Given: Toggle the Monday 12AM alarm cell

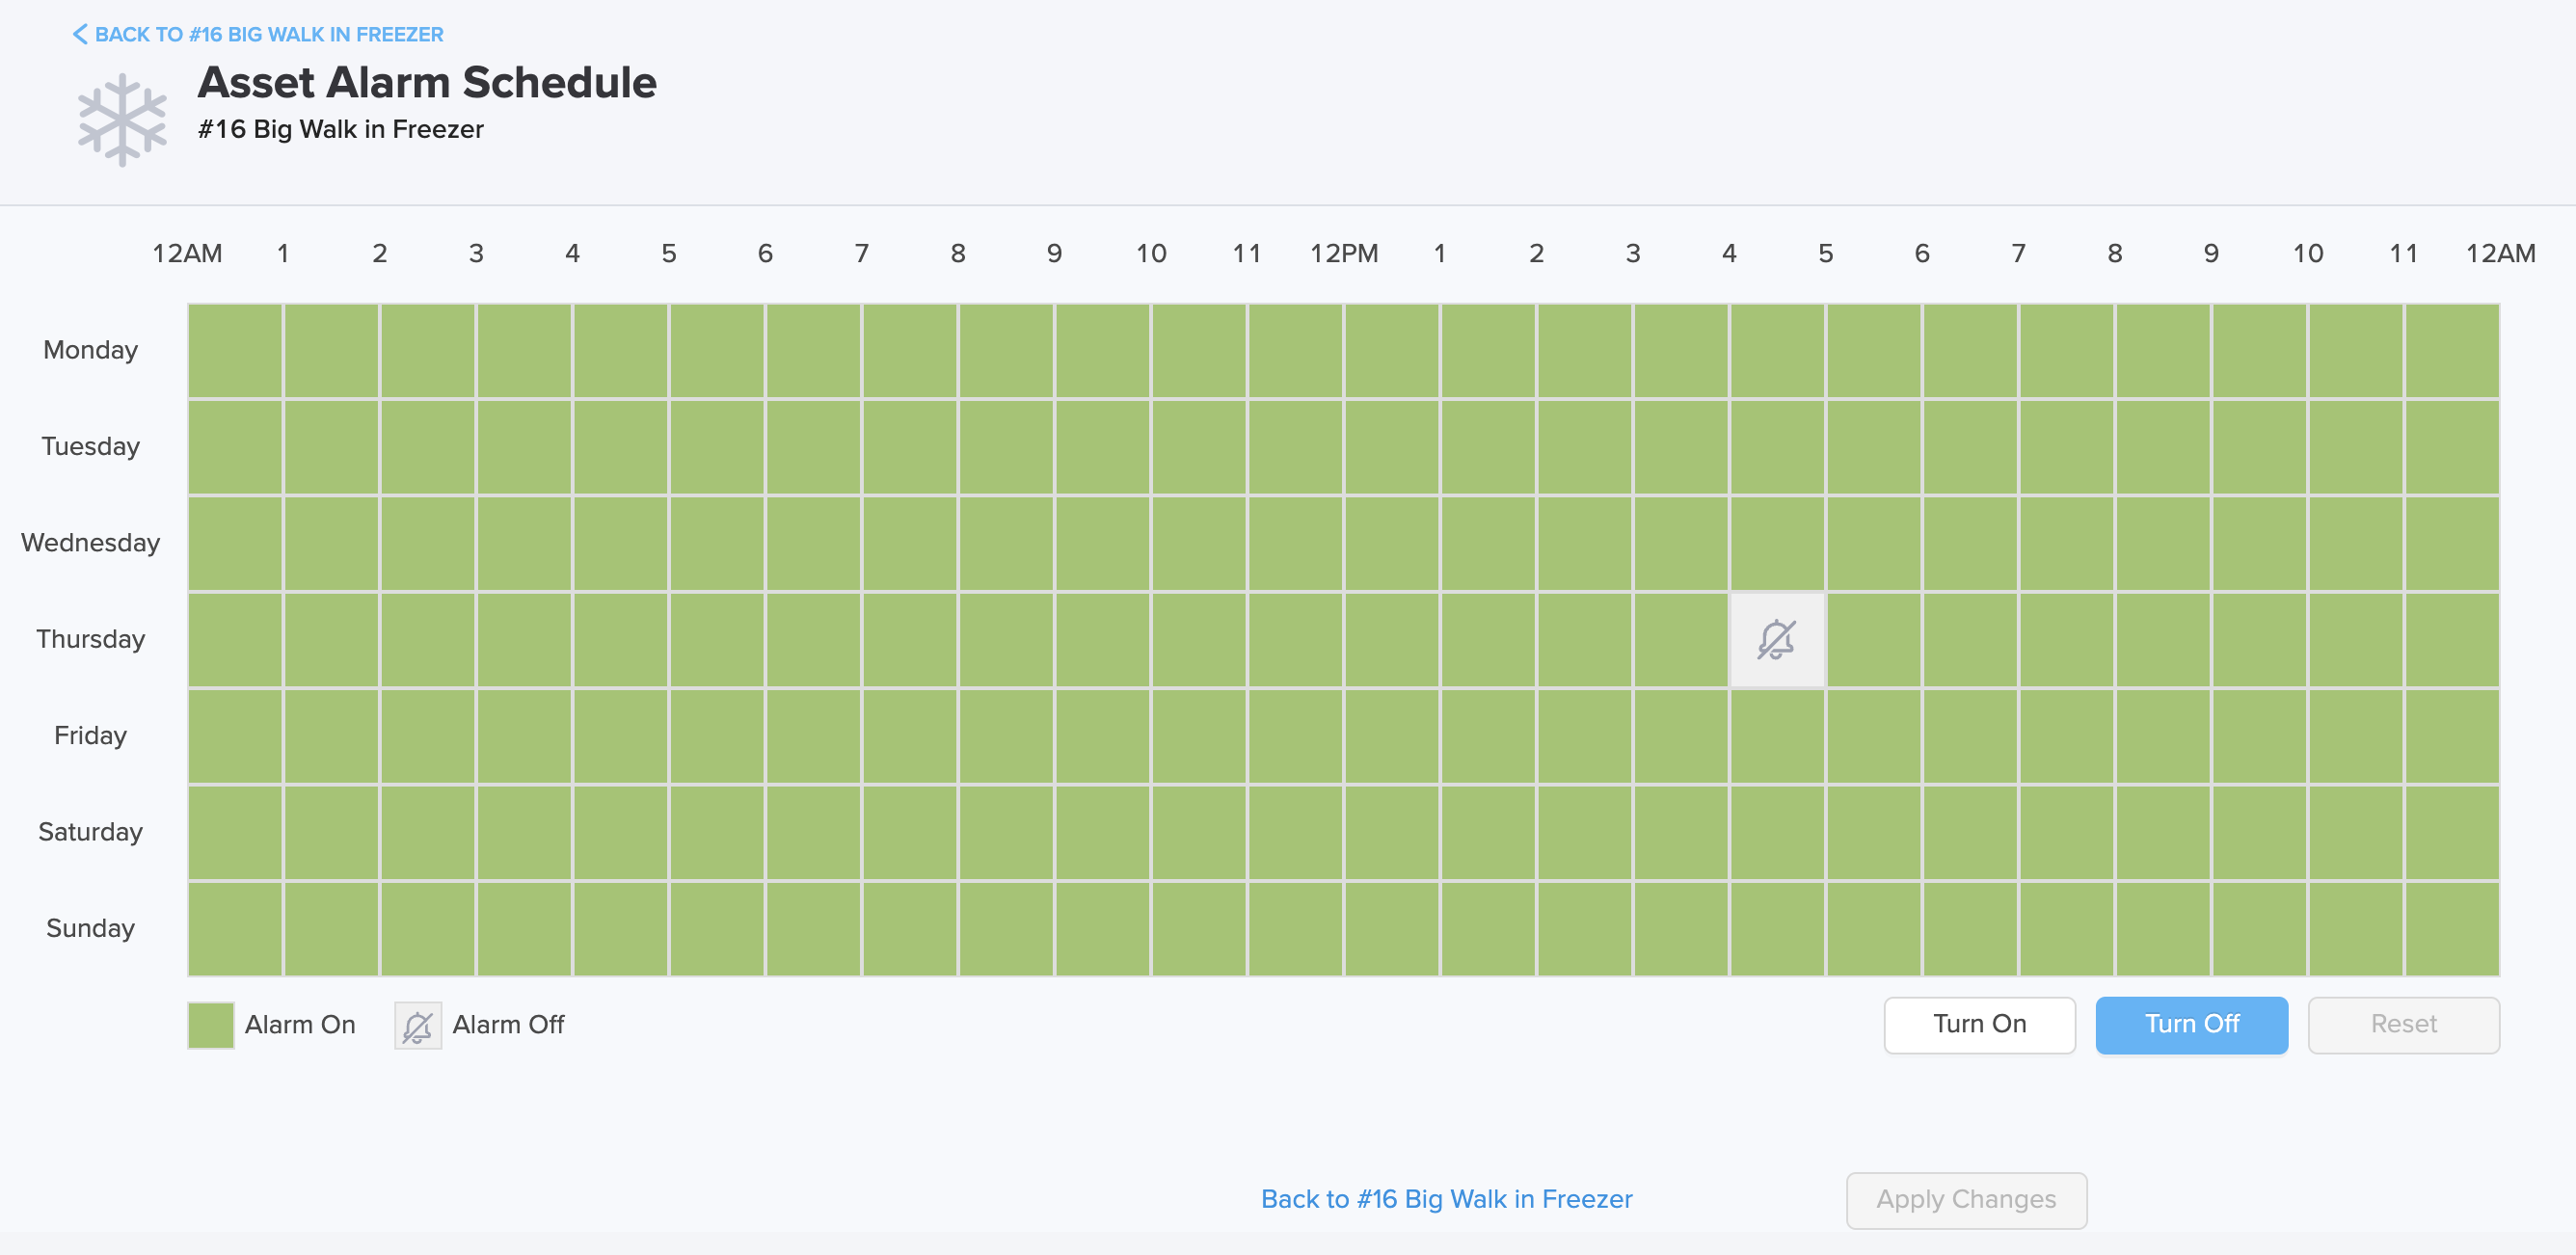Looking at the screenshot, I should (x=235, y=351).
